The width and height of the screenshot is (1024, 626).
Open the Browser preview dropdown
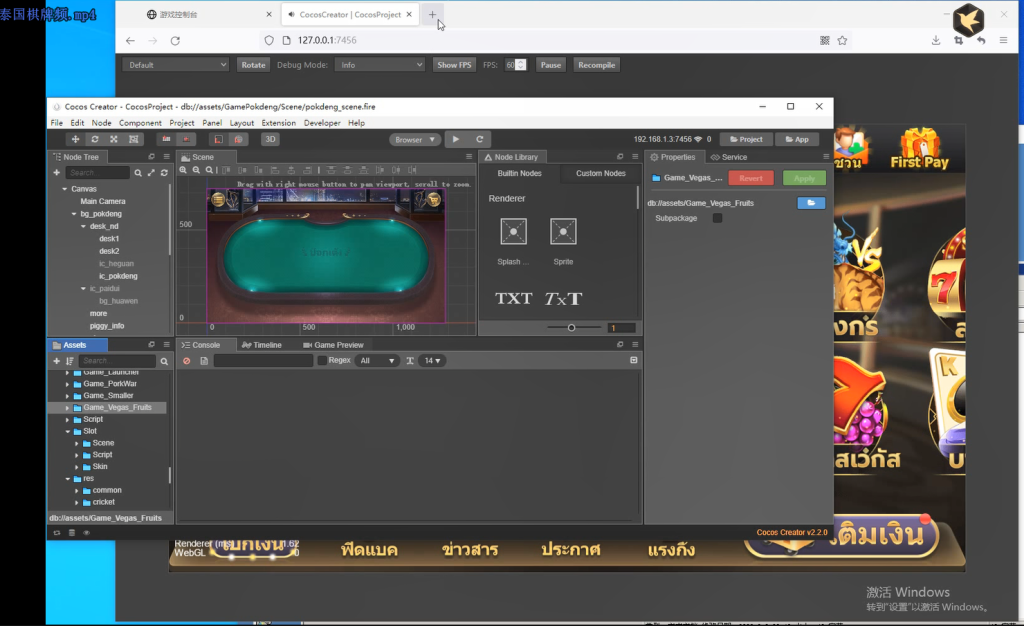(415, 139)
